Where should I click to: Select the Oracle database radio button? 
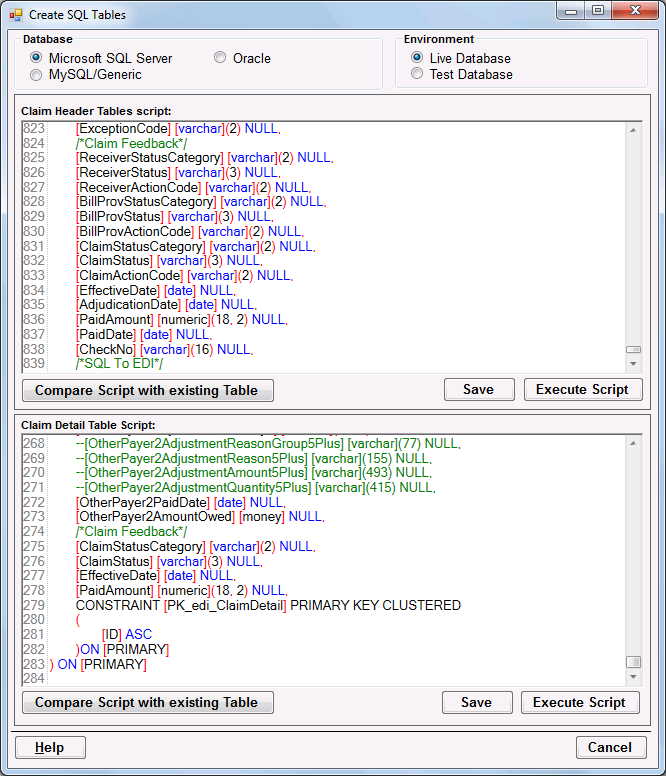point(220,58)
